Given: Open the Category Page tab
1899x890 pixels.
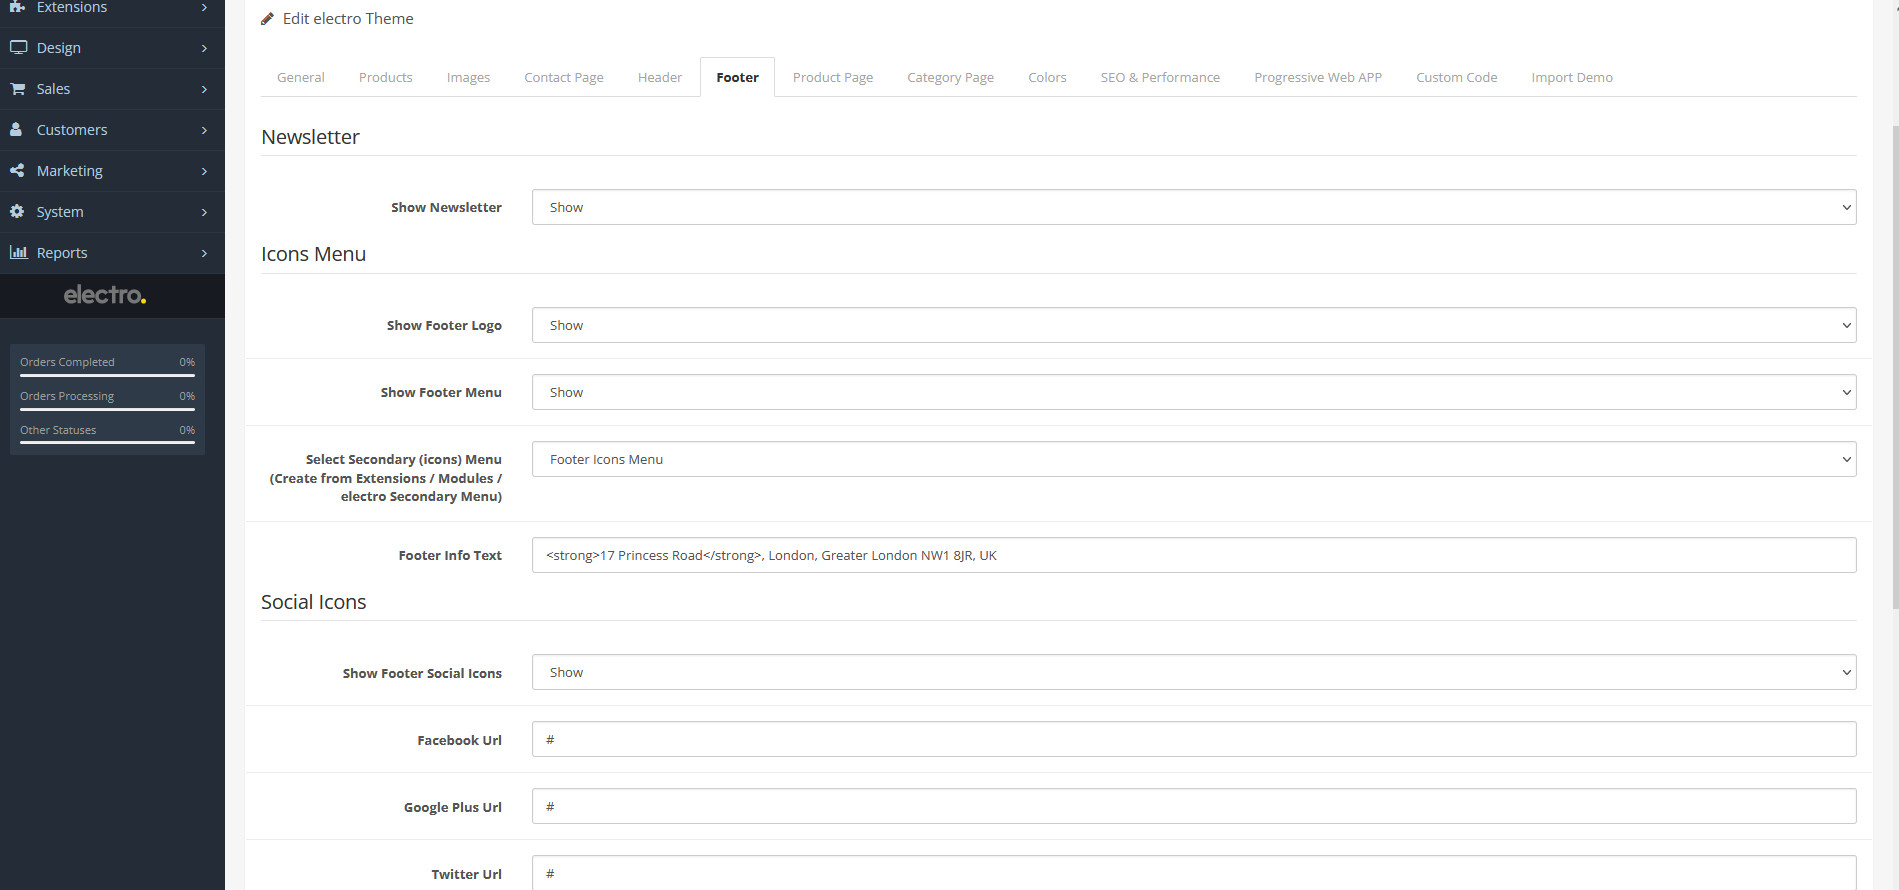Looking at the screenshot, I should click(x=950, y=77).
